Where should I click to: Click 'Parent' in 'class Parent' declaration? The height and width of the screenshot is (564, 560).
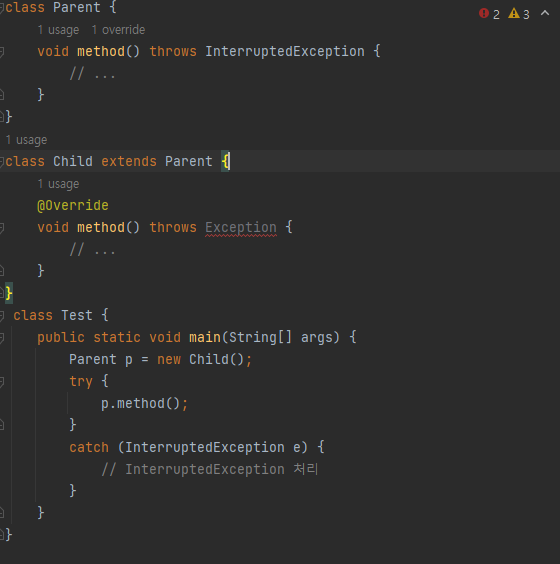click(77, 8)
